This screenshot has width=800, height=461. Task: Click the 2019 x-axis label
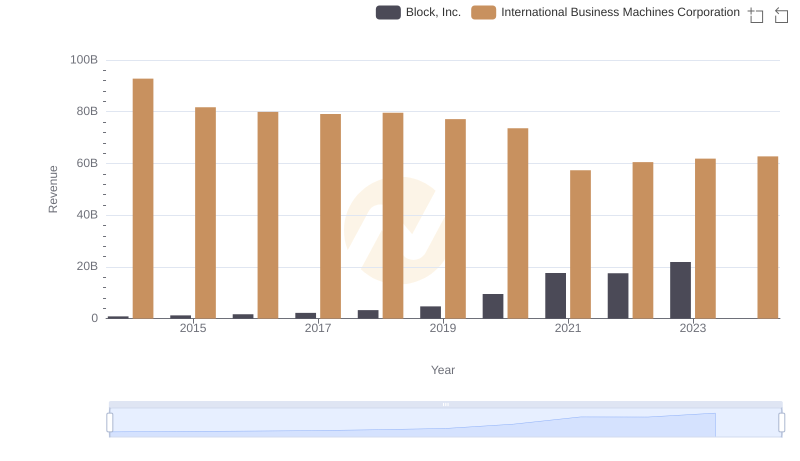click(443, 328)
